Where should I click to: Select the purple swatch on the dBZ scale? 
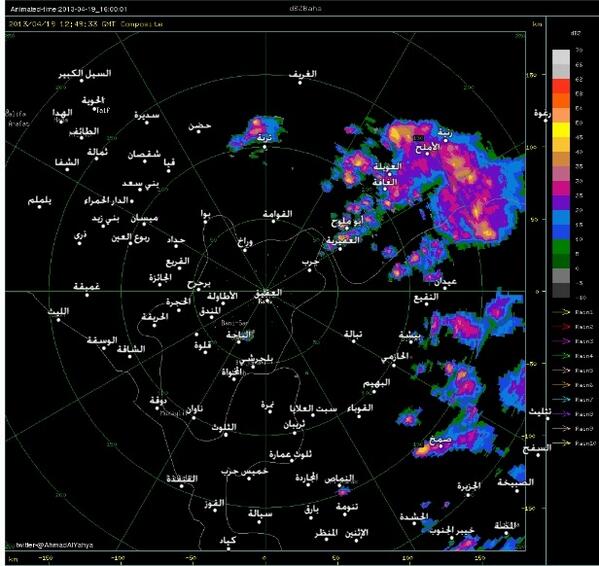tap(561, 203)
